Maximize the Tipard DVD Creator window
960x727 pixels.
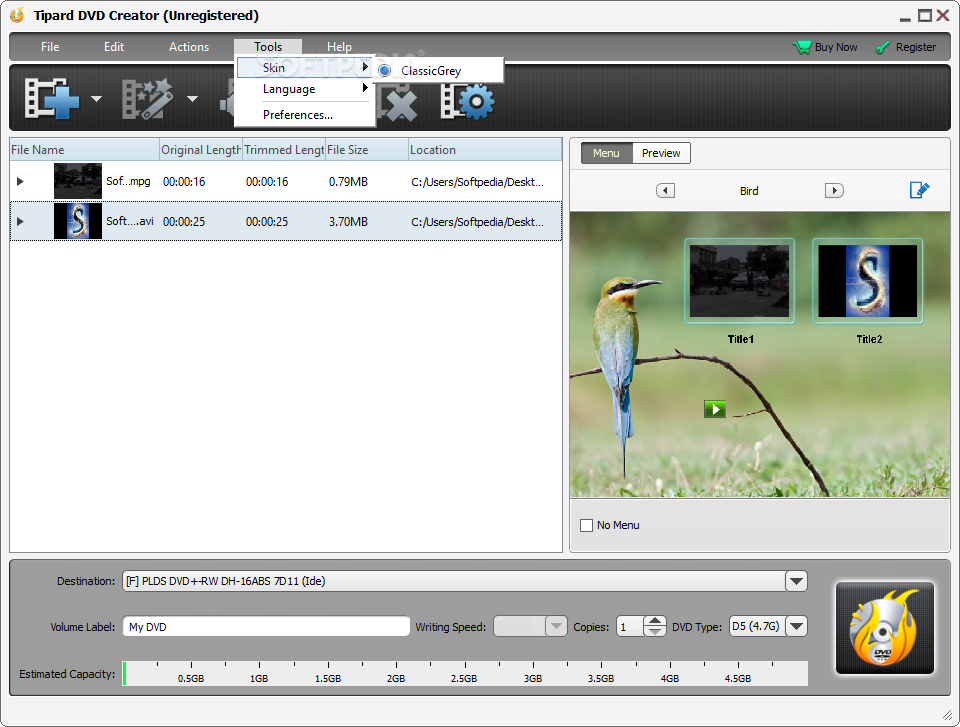click(x=924, y=15)
